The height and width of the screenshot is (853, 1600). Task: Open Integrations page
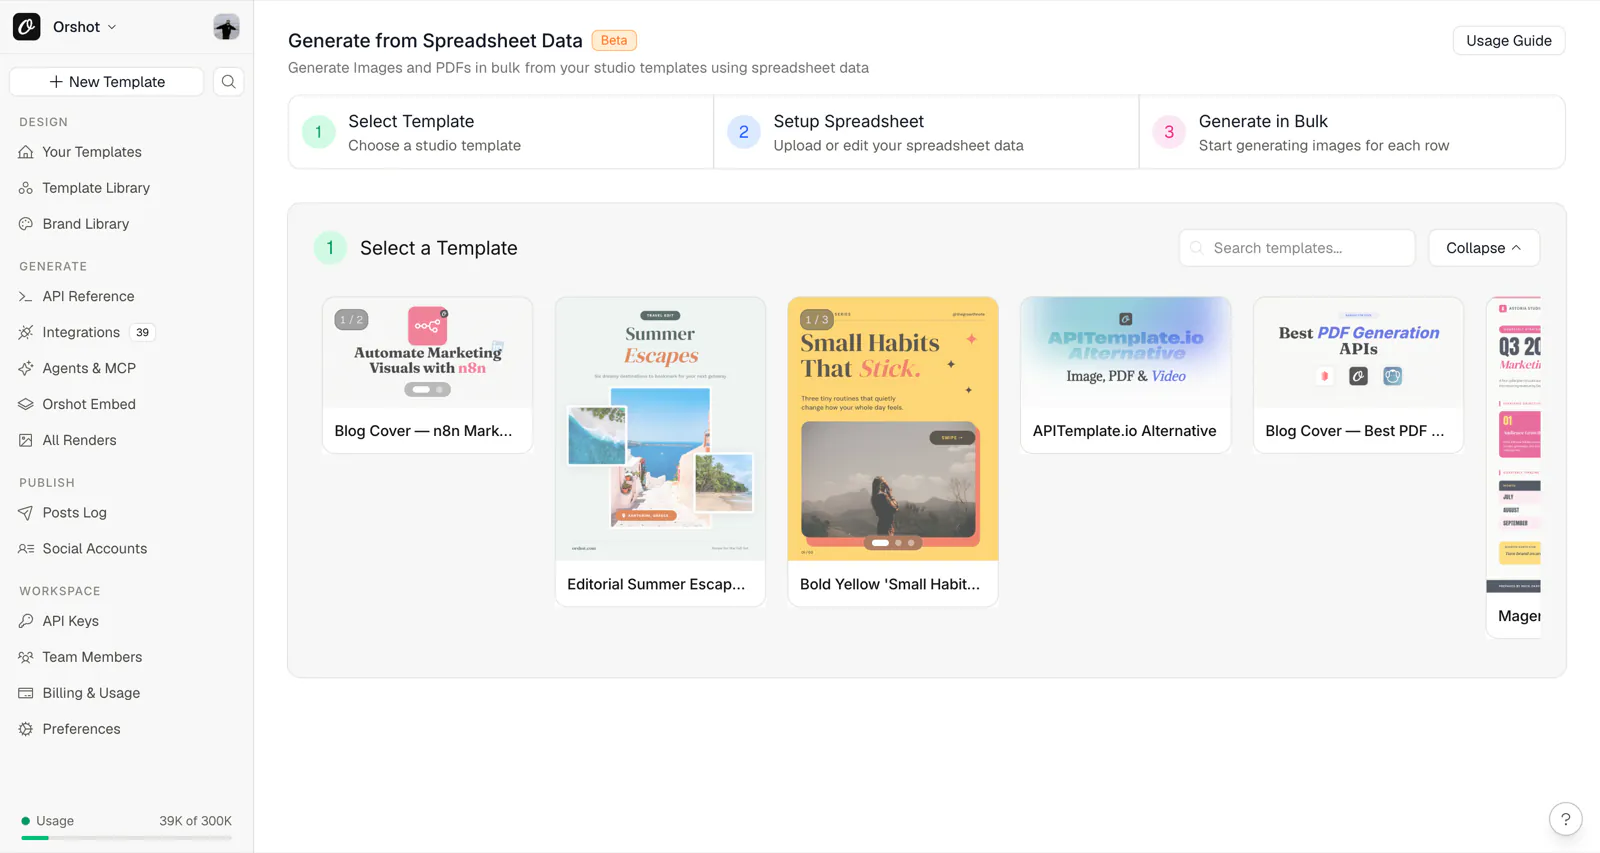coord(81,332)
